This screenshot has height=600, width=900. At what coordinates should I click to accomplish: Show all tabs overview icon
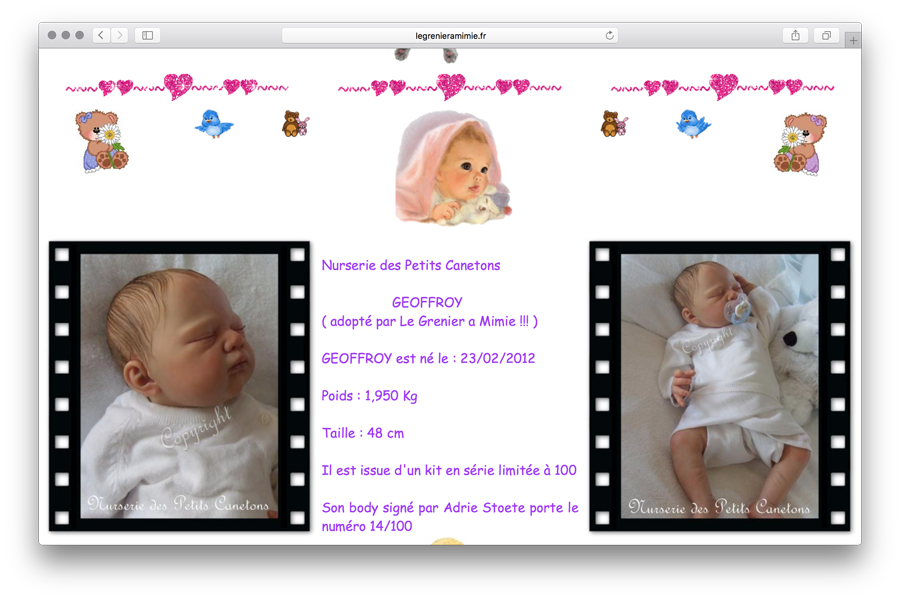[x=826, y=35]
